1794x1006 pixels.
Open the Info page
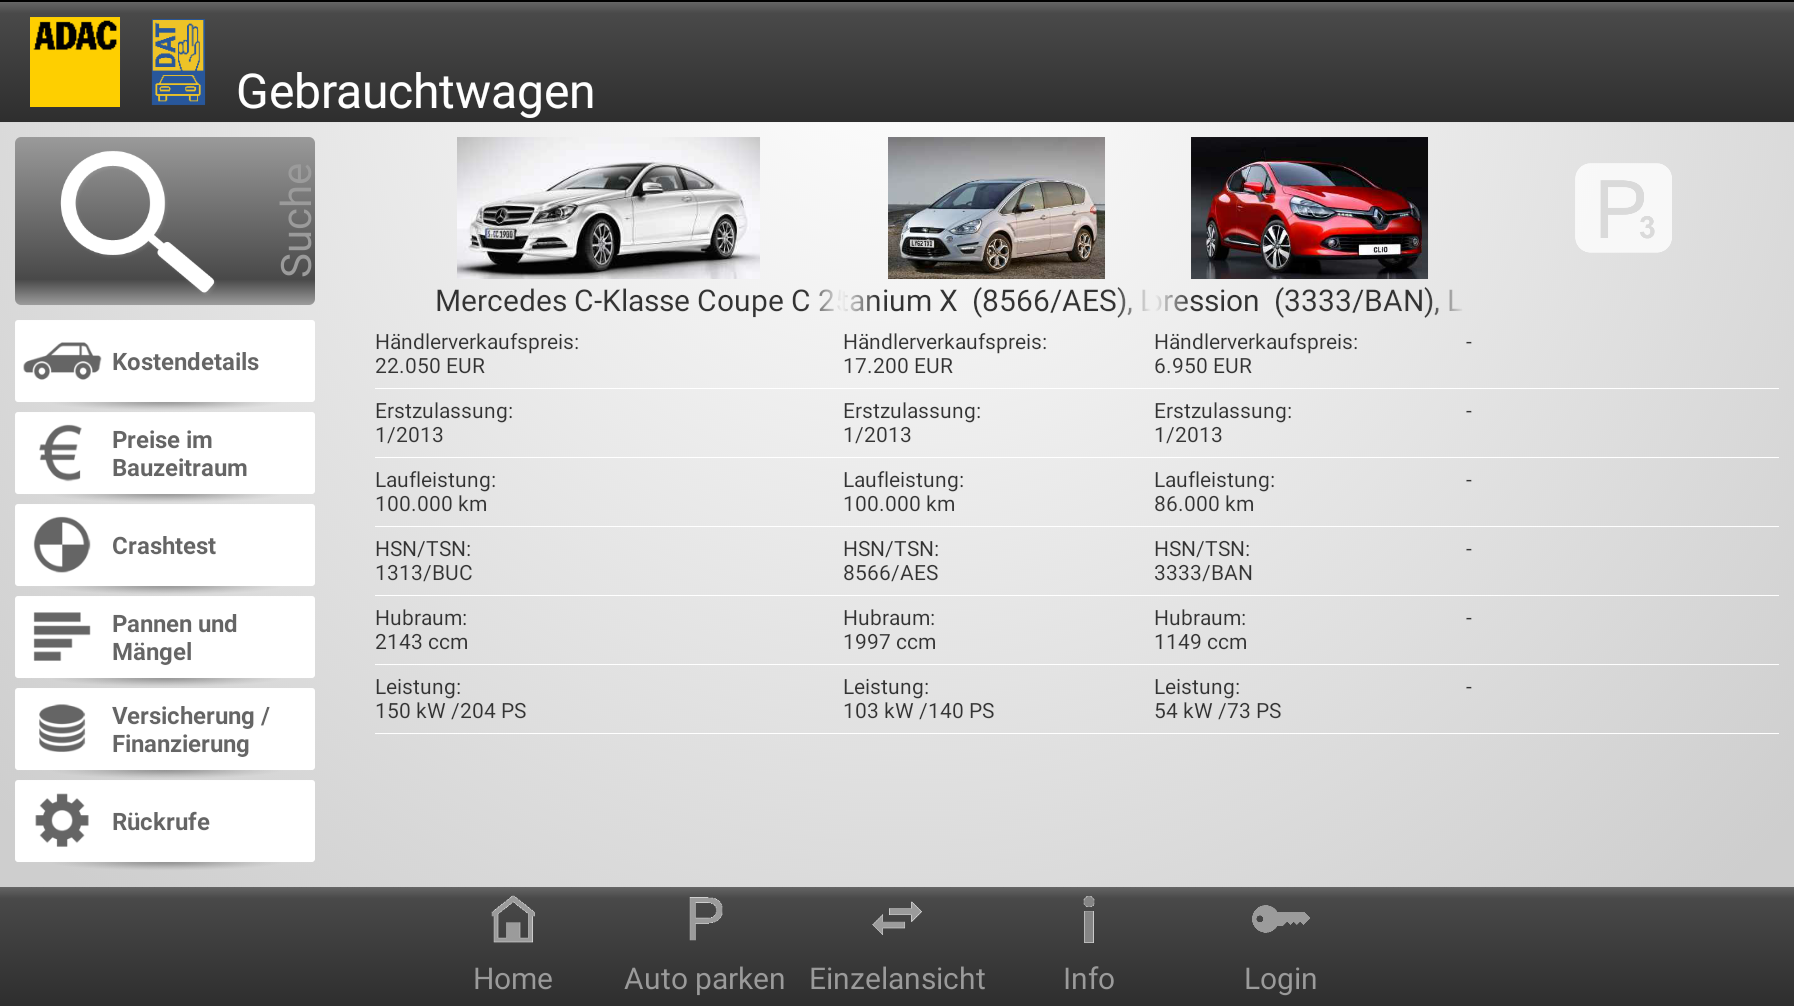click(x=1088, y=944)
